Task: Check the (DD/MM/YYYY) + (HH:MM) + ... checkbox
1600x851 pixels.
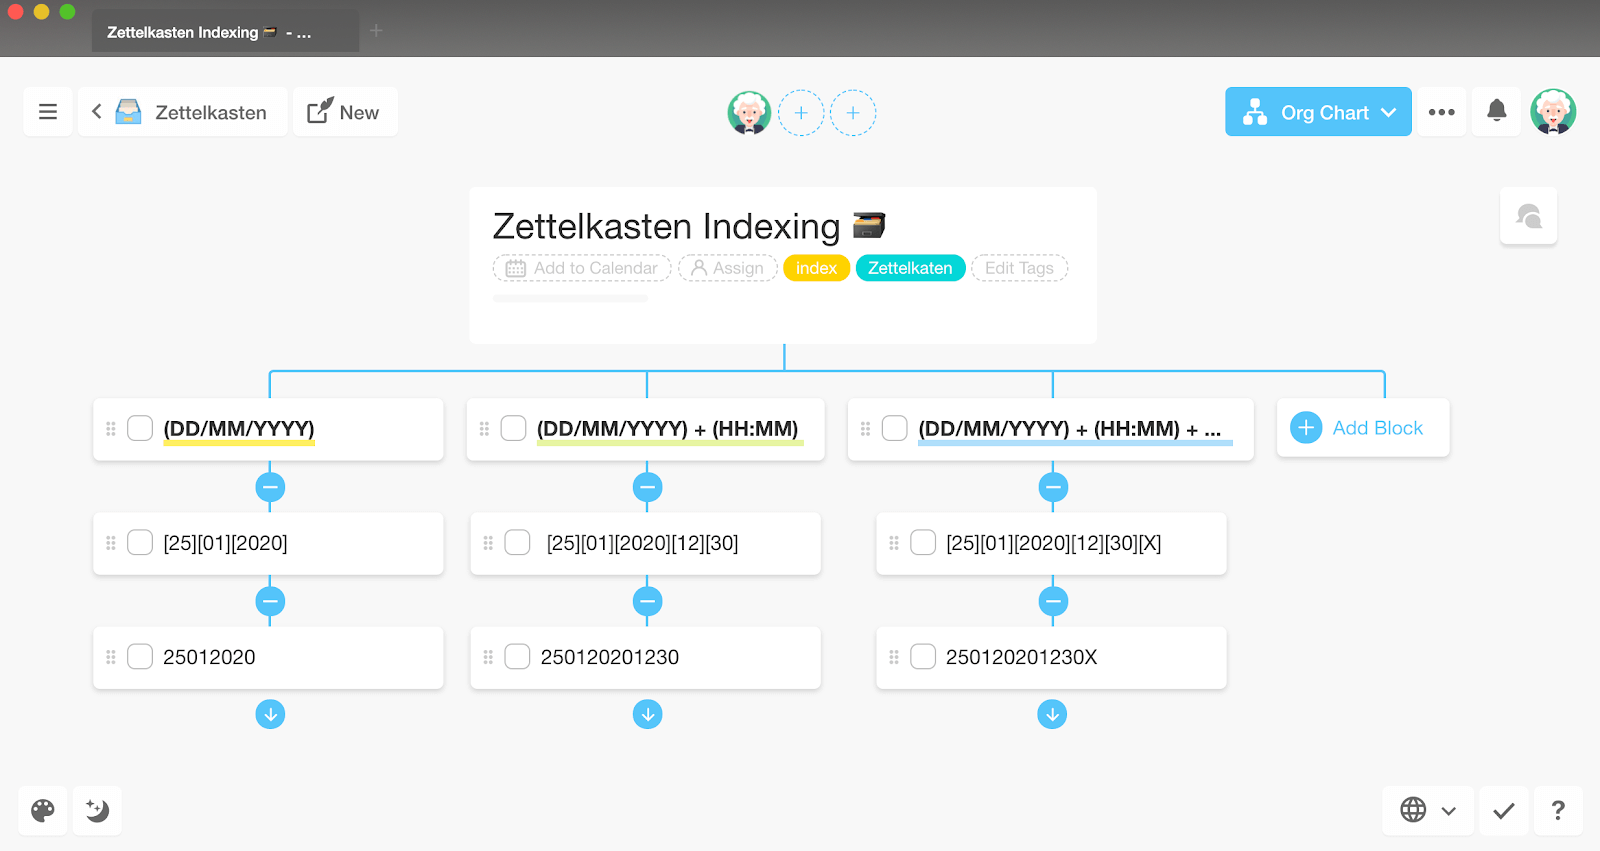Action: click(x=895, y=428)
